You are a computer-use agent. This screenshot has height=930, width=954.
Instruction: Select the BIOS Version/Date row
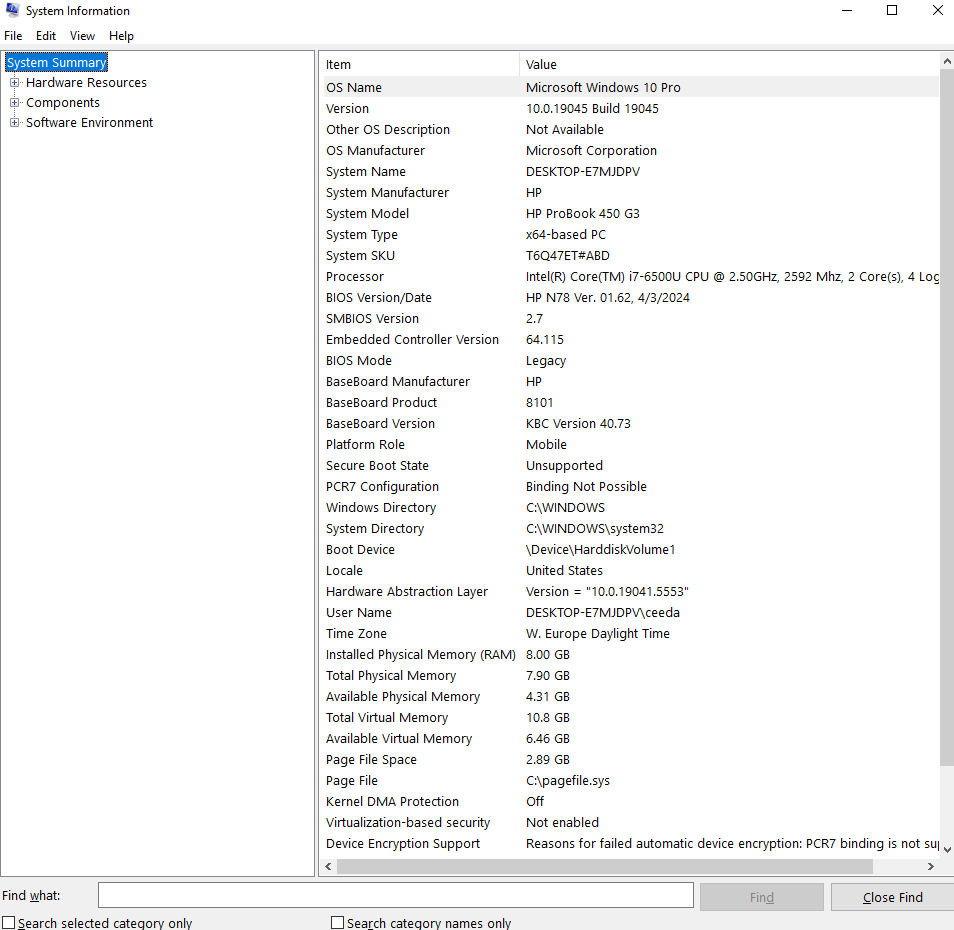[x=629, y=297]
